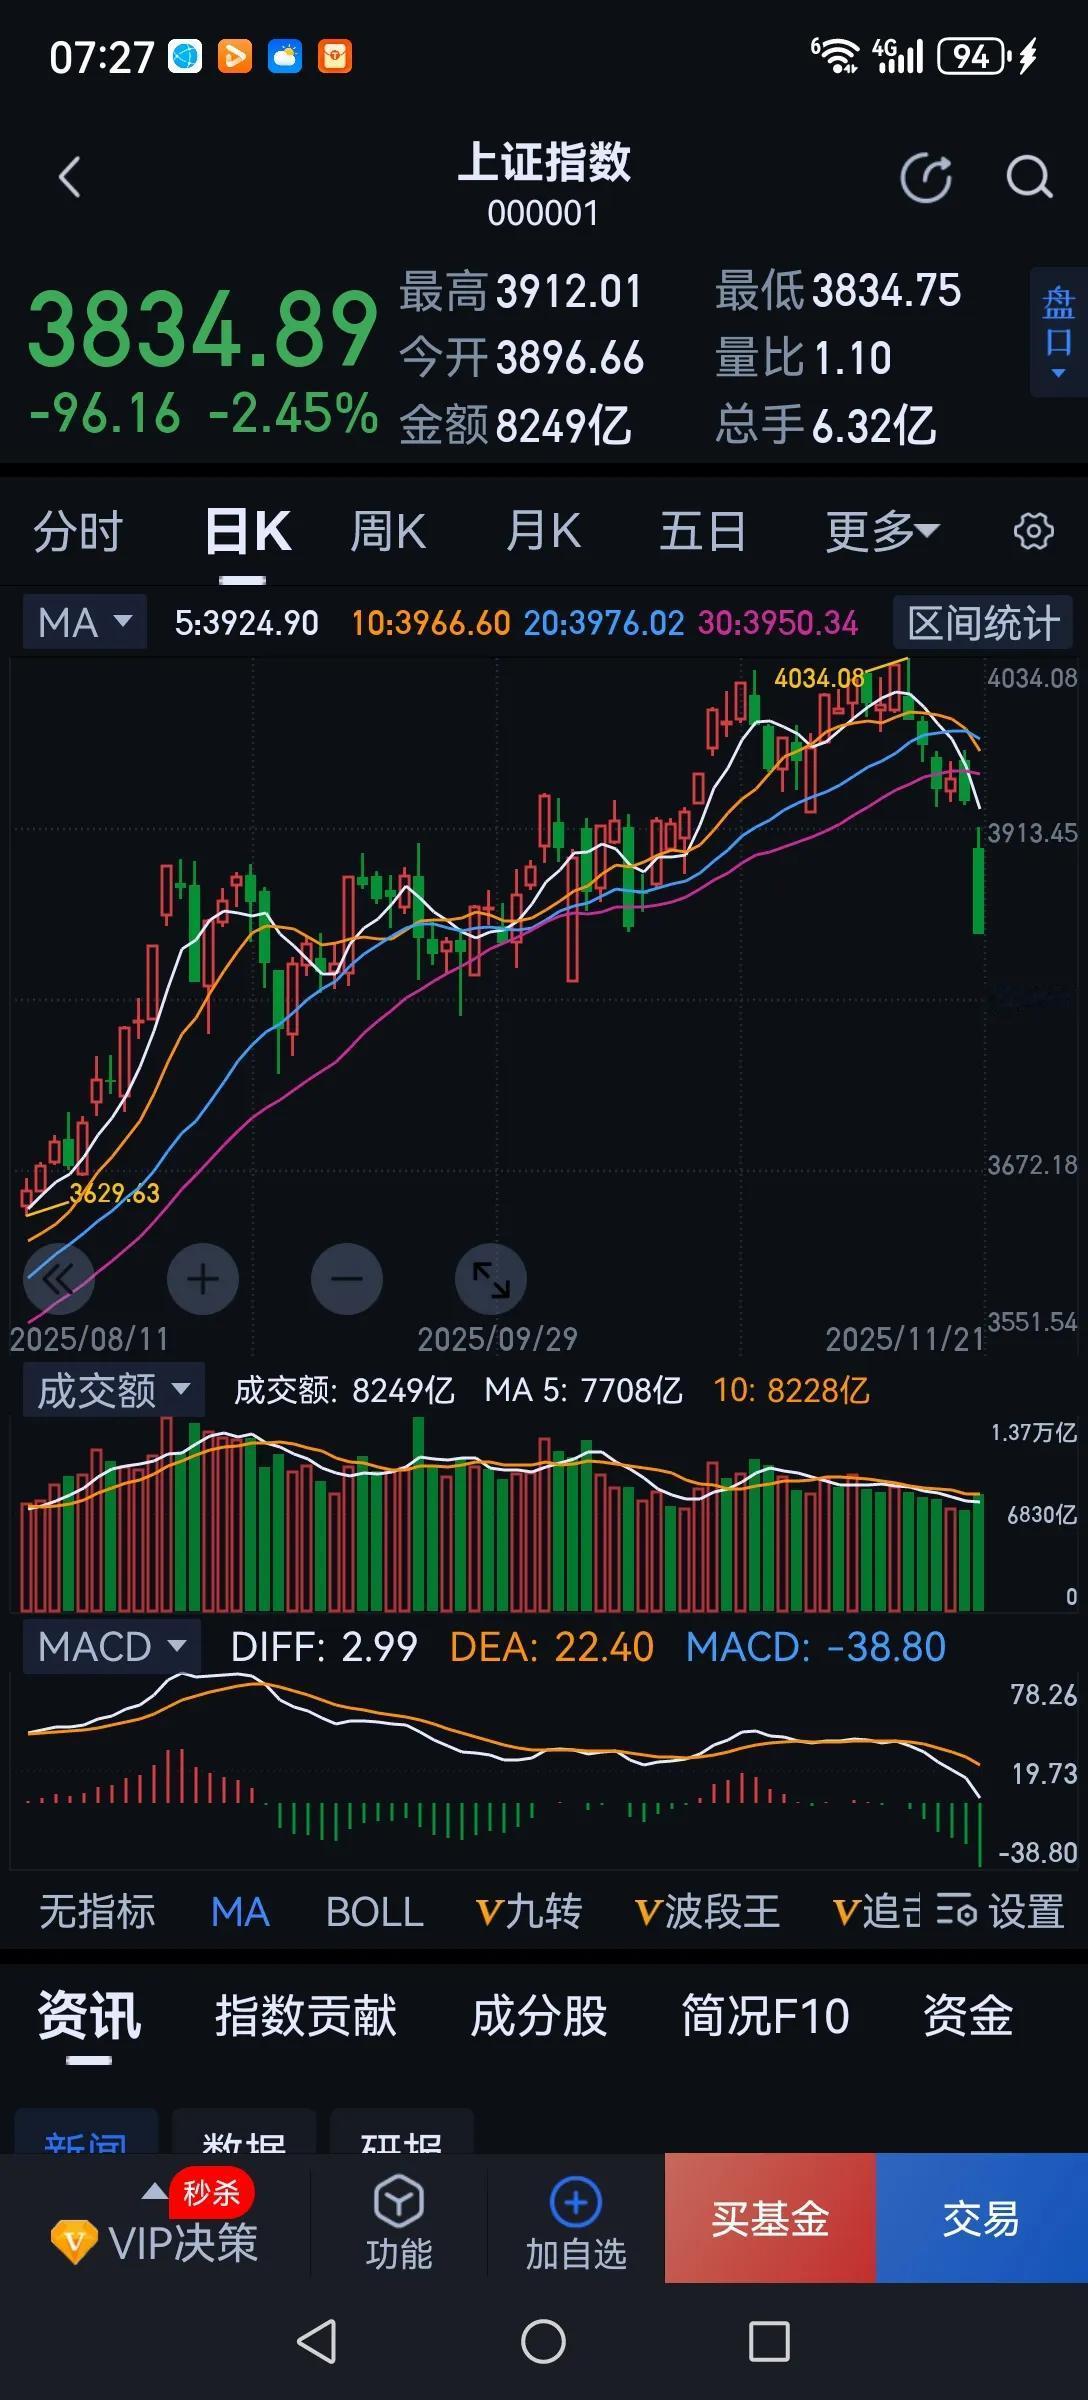The image size is (1088, 2400).
Task: Expand chart to fullscreen icon
Action: (x=491, y=1278)
